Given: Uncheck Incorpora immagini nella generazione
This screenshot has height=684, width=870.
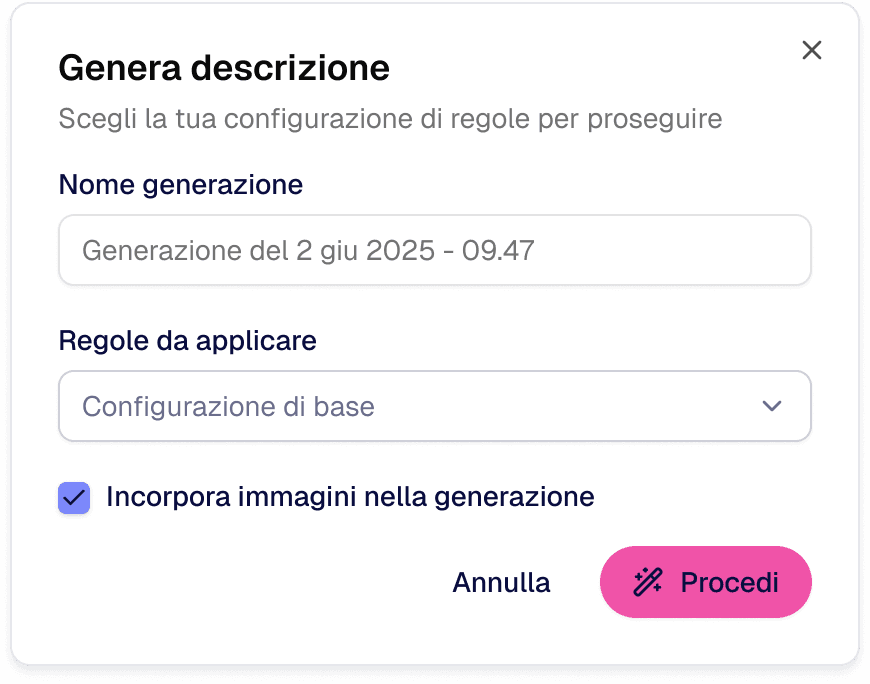Looking at the screenshot, I should pyautogui.click(x=73, y=497).
